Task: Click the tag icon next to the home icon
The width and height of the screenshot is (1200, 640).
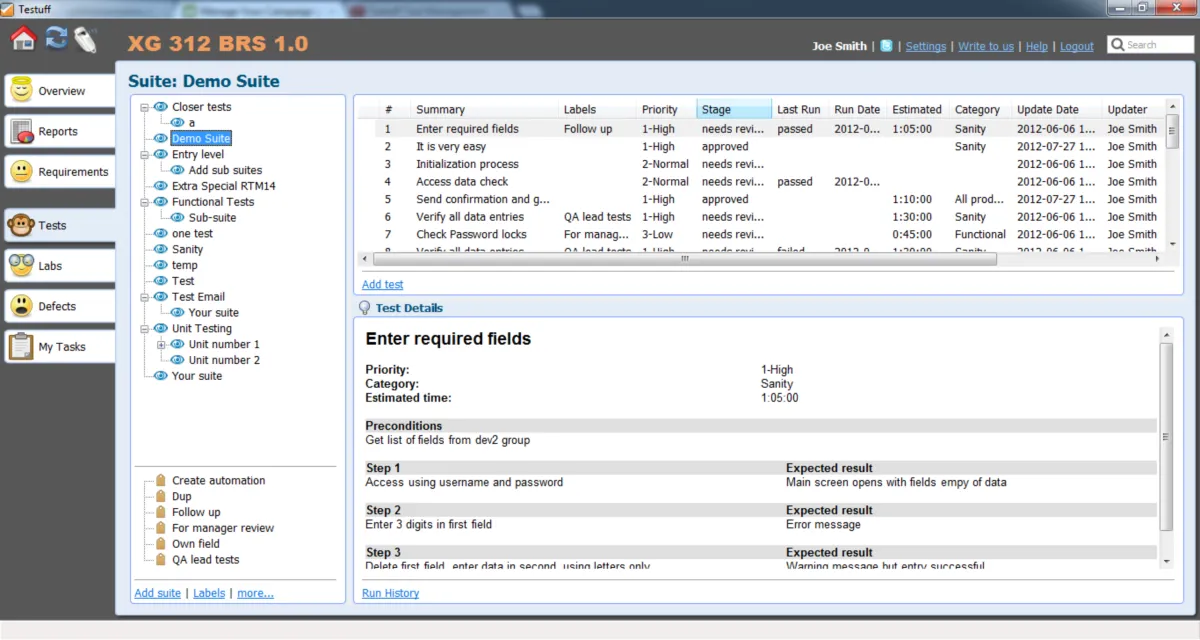Action: click(x=85, y=40)
